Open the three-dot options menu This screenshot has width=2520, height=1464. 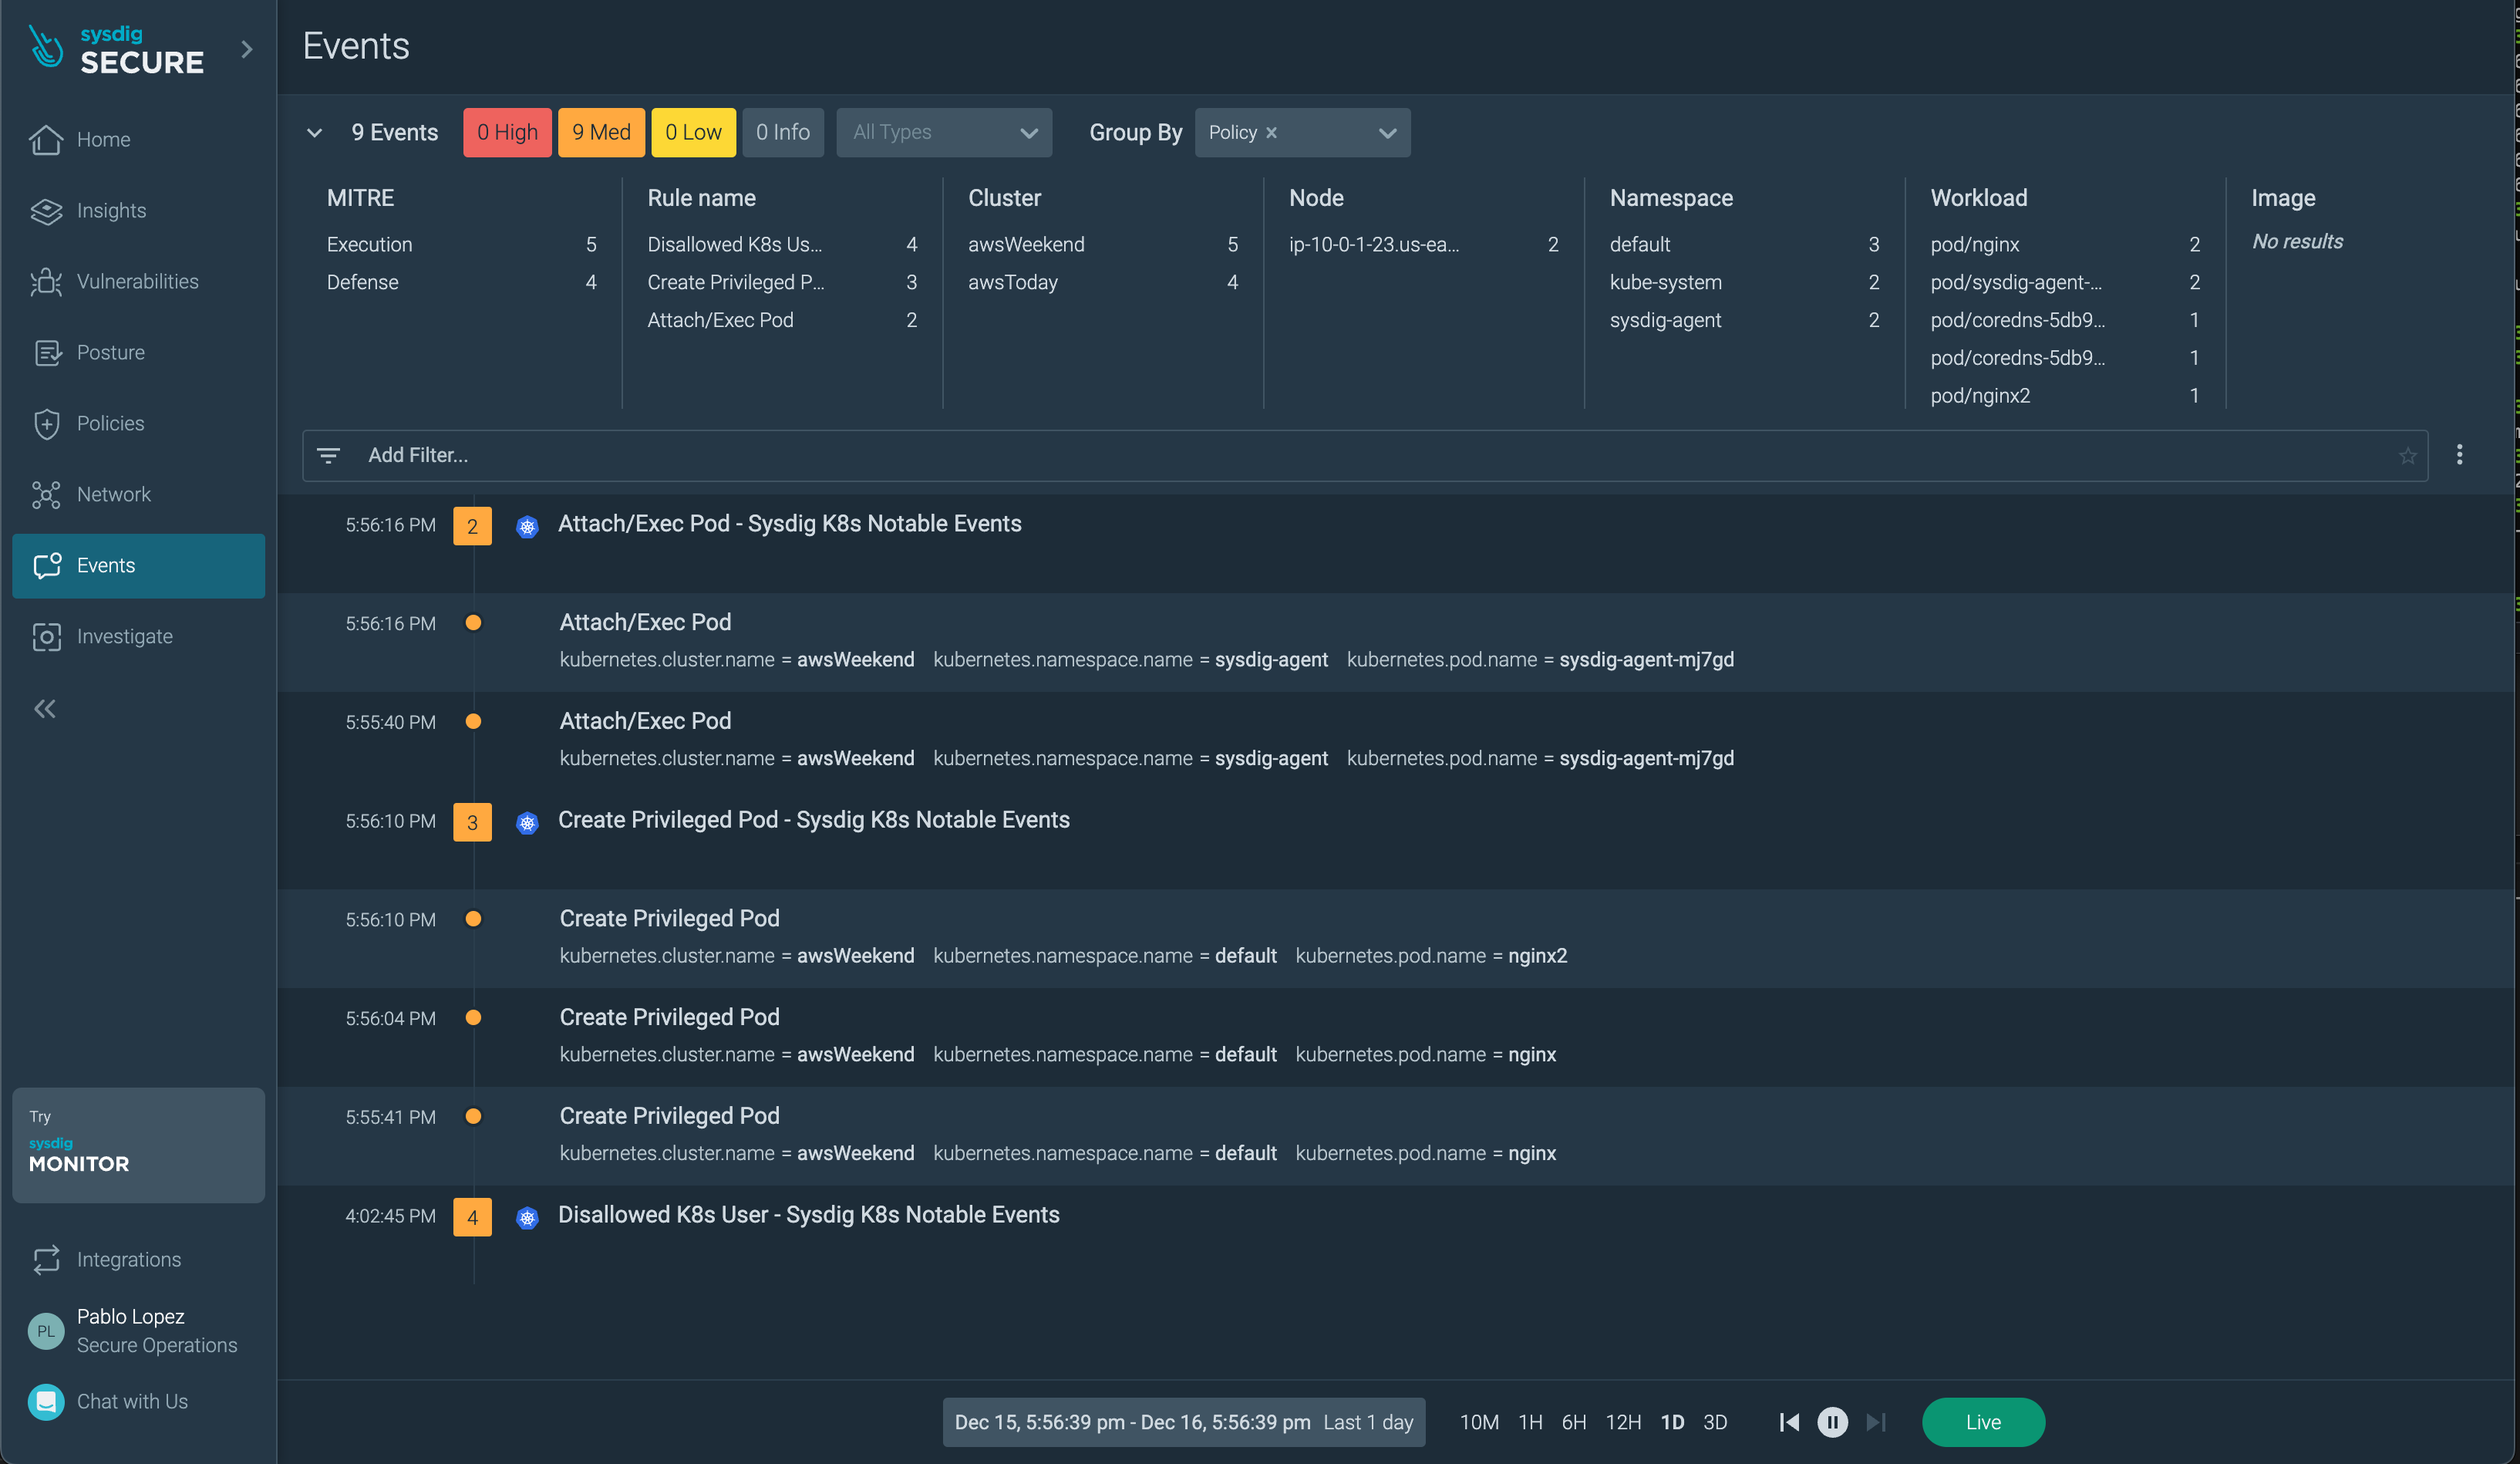(2460, 455)
